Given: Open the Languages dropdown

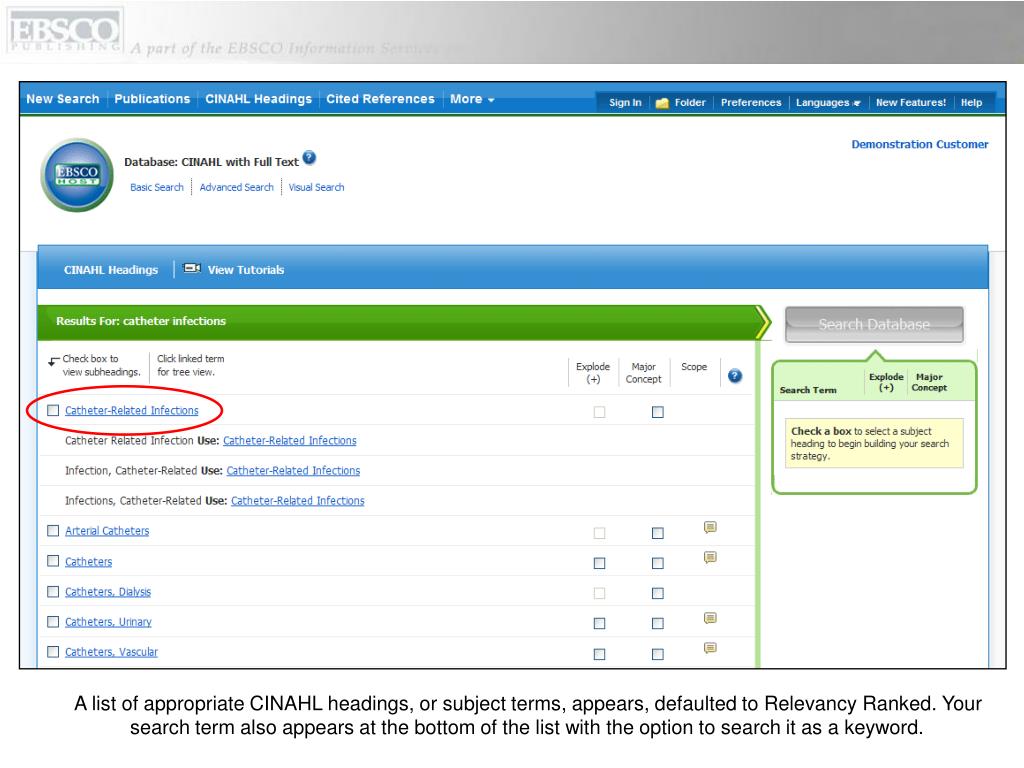Looking at the screenshot, I should (x=828, y=103).
